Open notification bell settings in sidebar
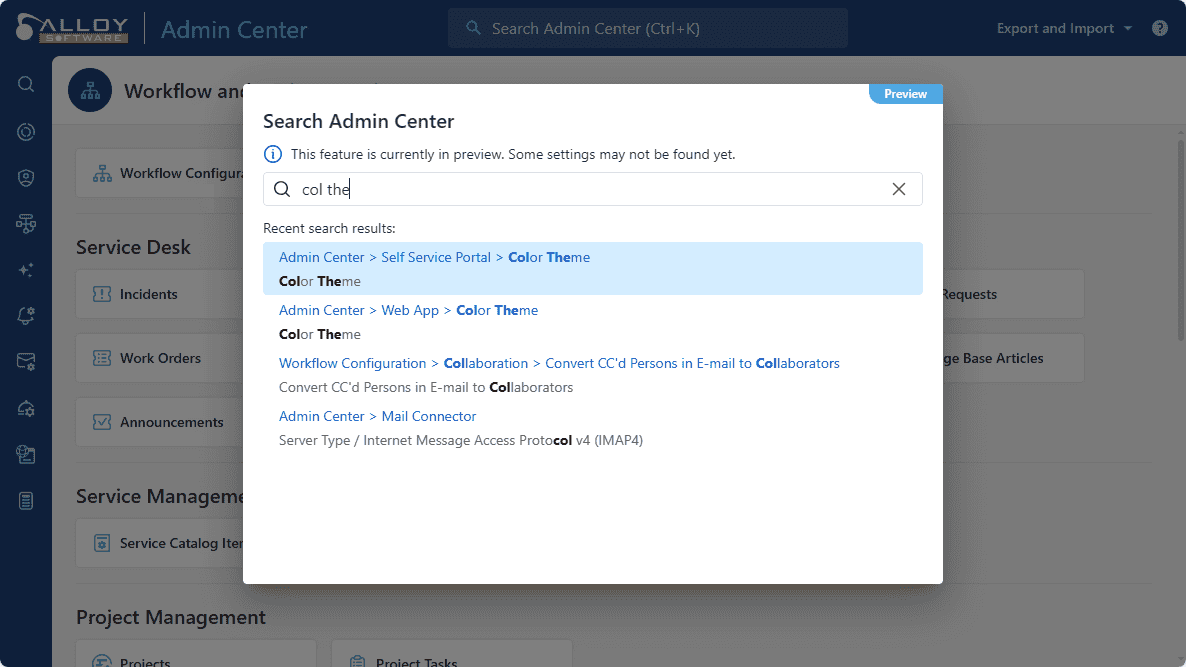The height and width of the screenshot is (667, 1186). click(x=26, y=316)
